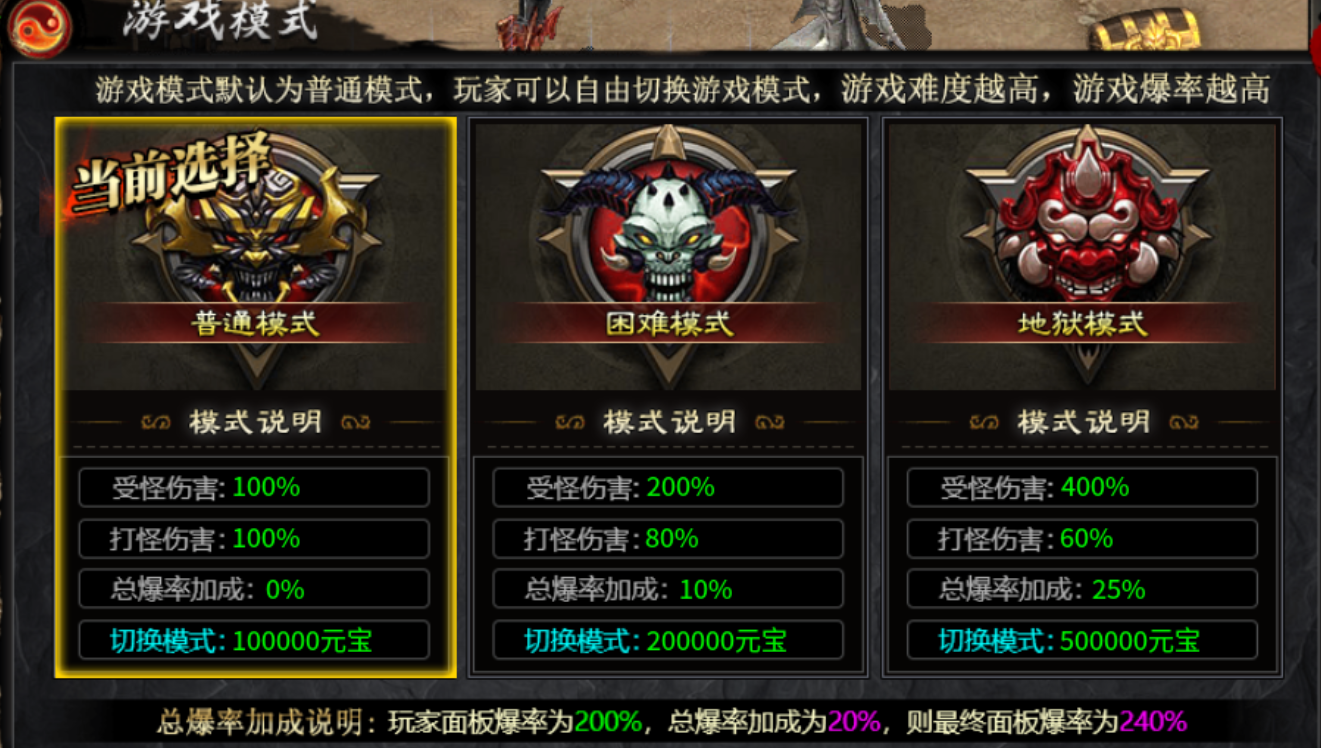The width and height of the screenshot is (1321, 748).
Task: Click 模式说明 header under 普通模式
Action: point(255,422)
